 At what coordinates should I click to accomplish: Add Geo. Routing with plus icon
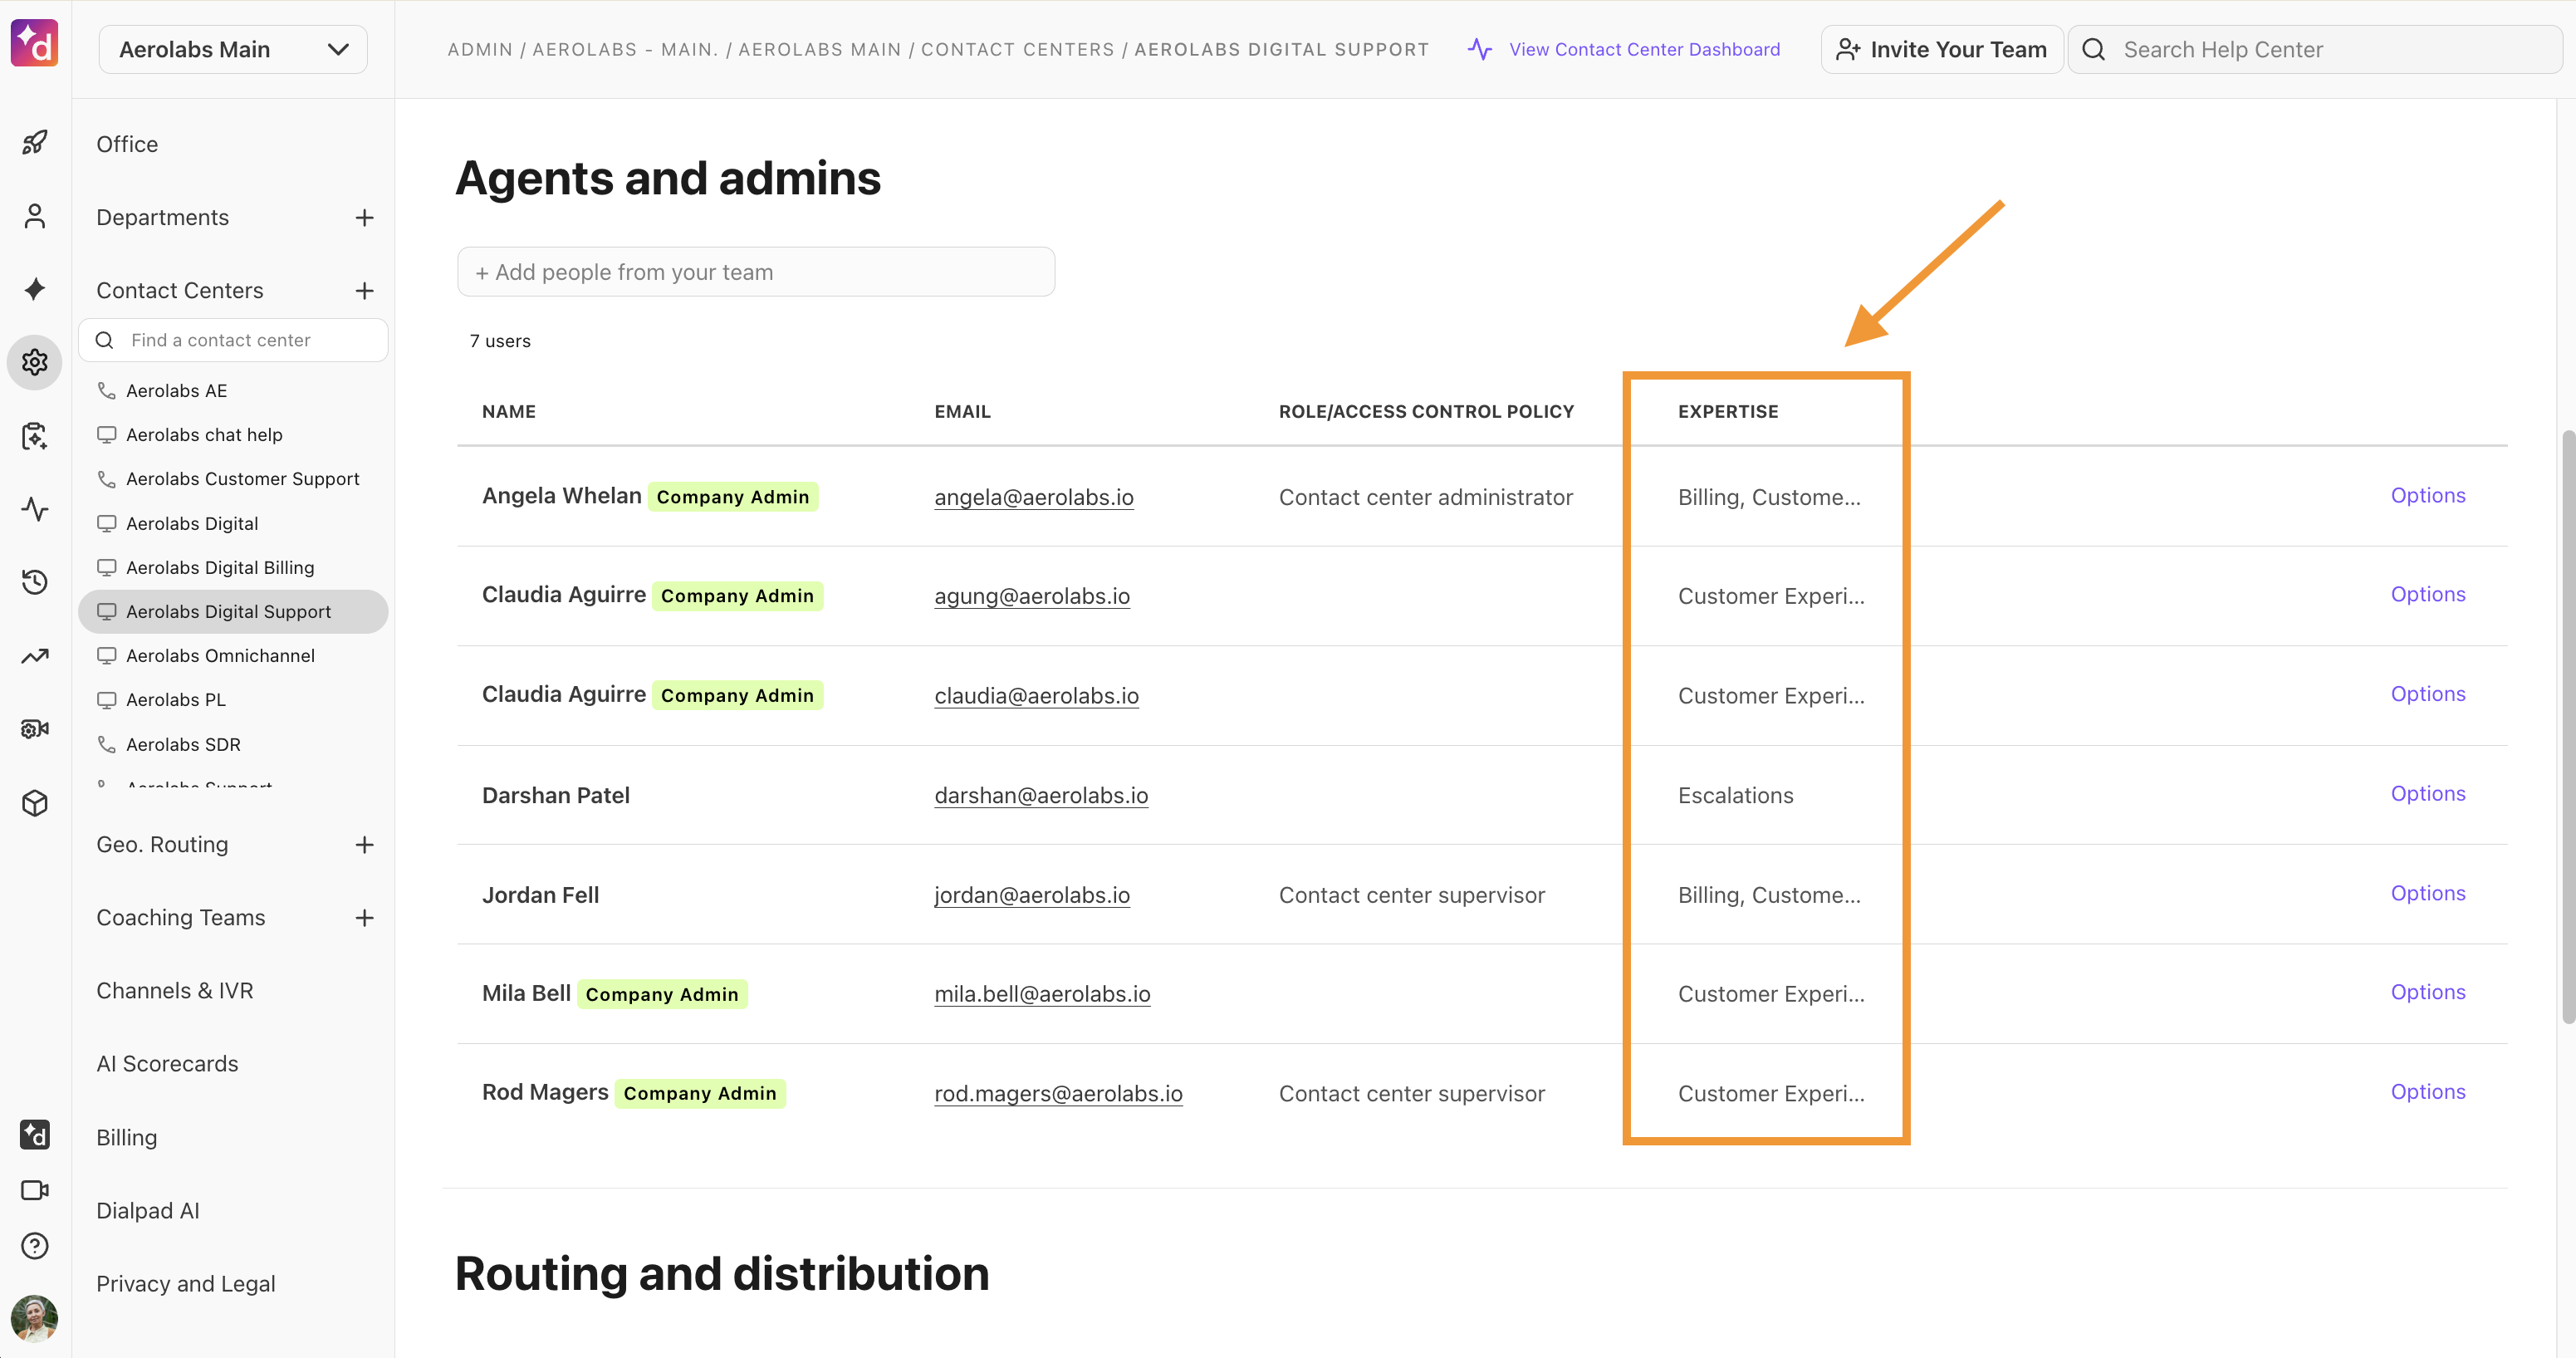[x=365, y=845]
